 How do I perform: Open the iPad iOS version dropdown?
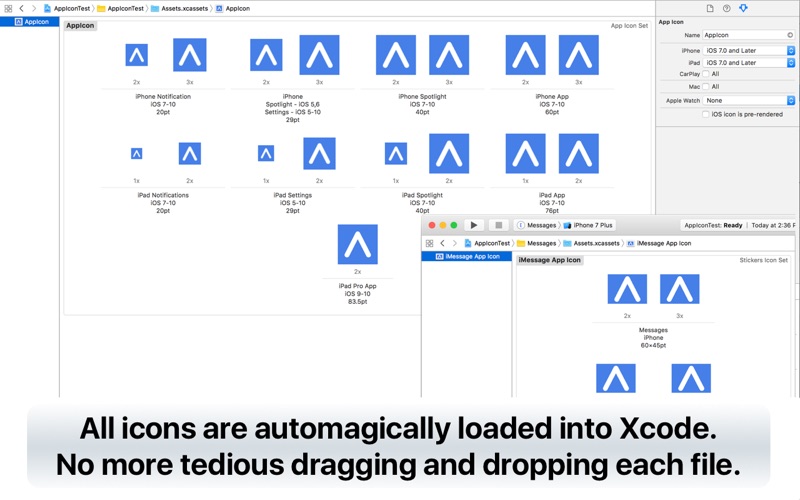748,63
